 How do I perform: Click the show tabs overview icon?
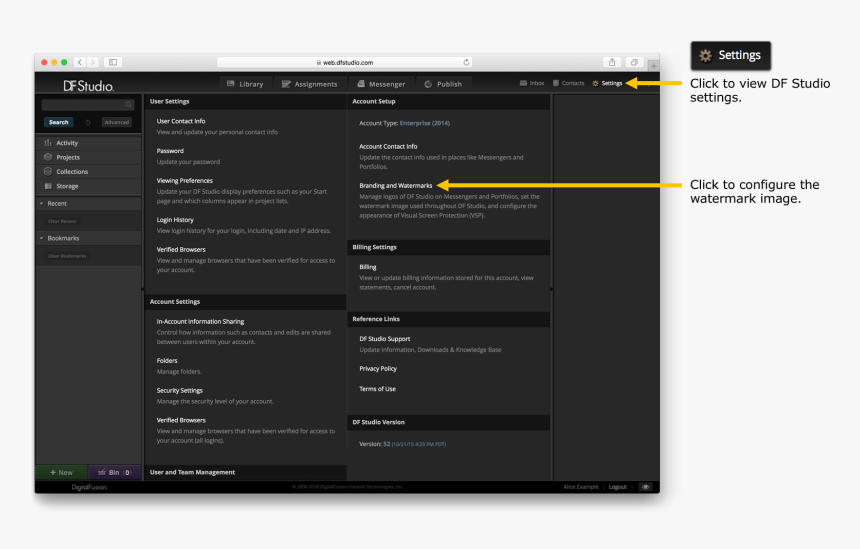coord(634,63)
